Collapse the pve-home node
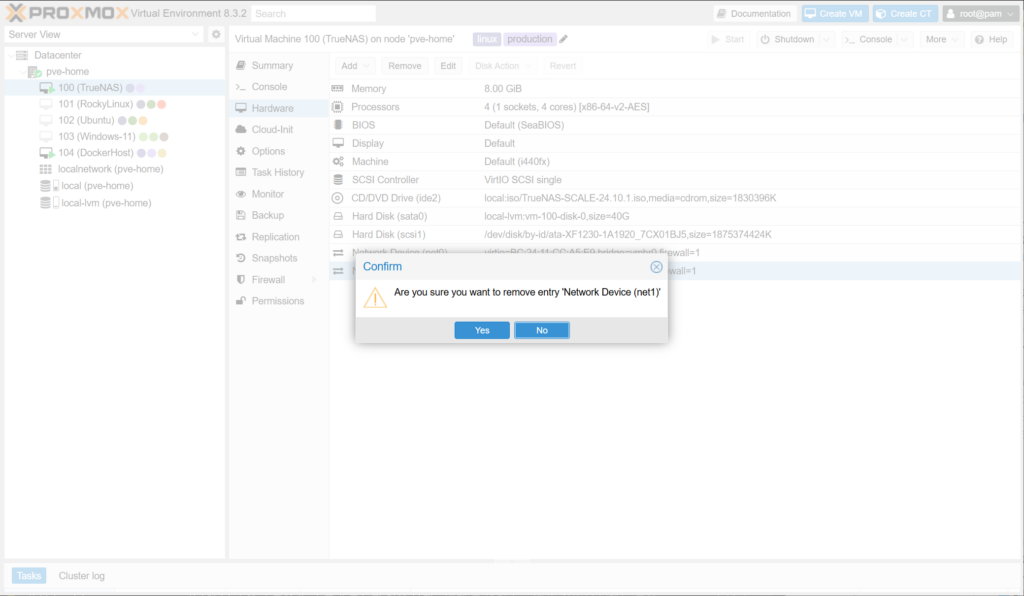The width and height of the screenshot is (1024, 596). point(22,72)
